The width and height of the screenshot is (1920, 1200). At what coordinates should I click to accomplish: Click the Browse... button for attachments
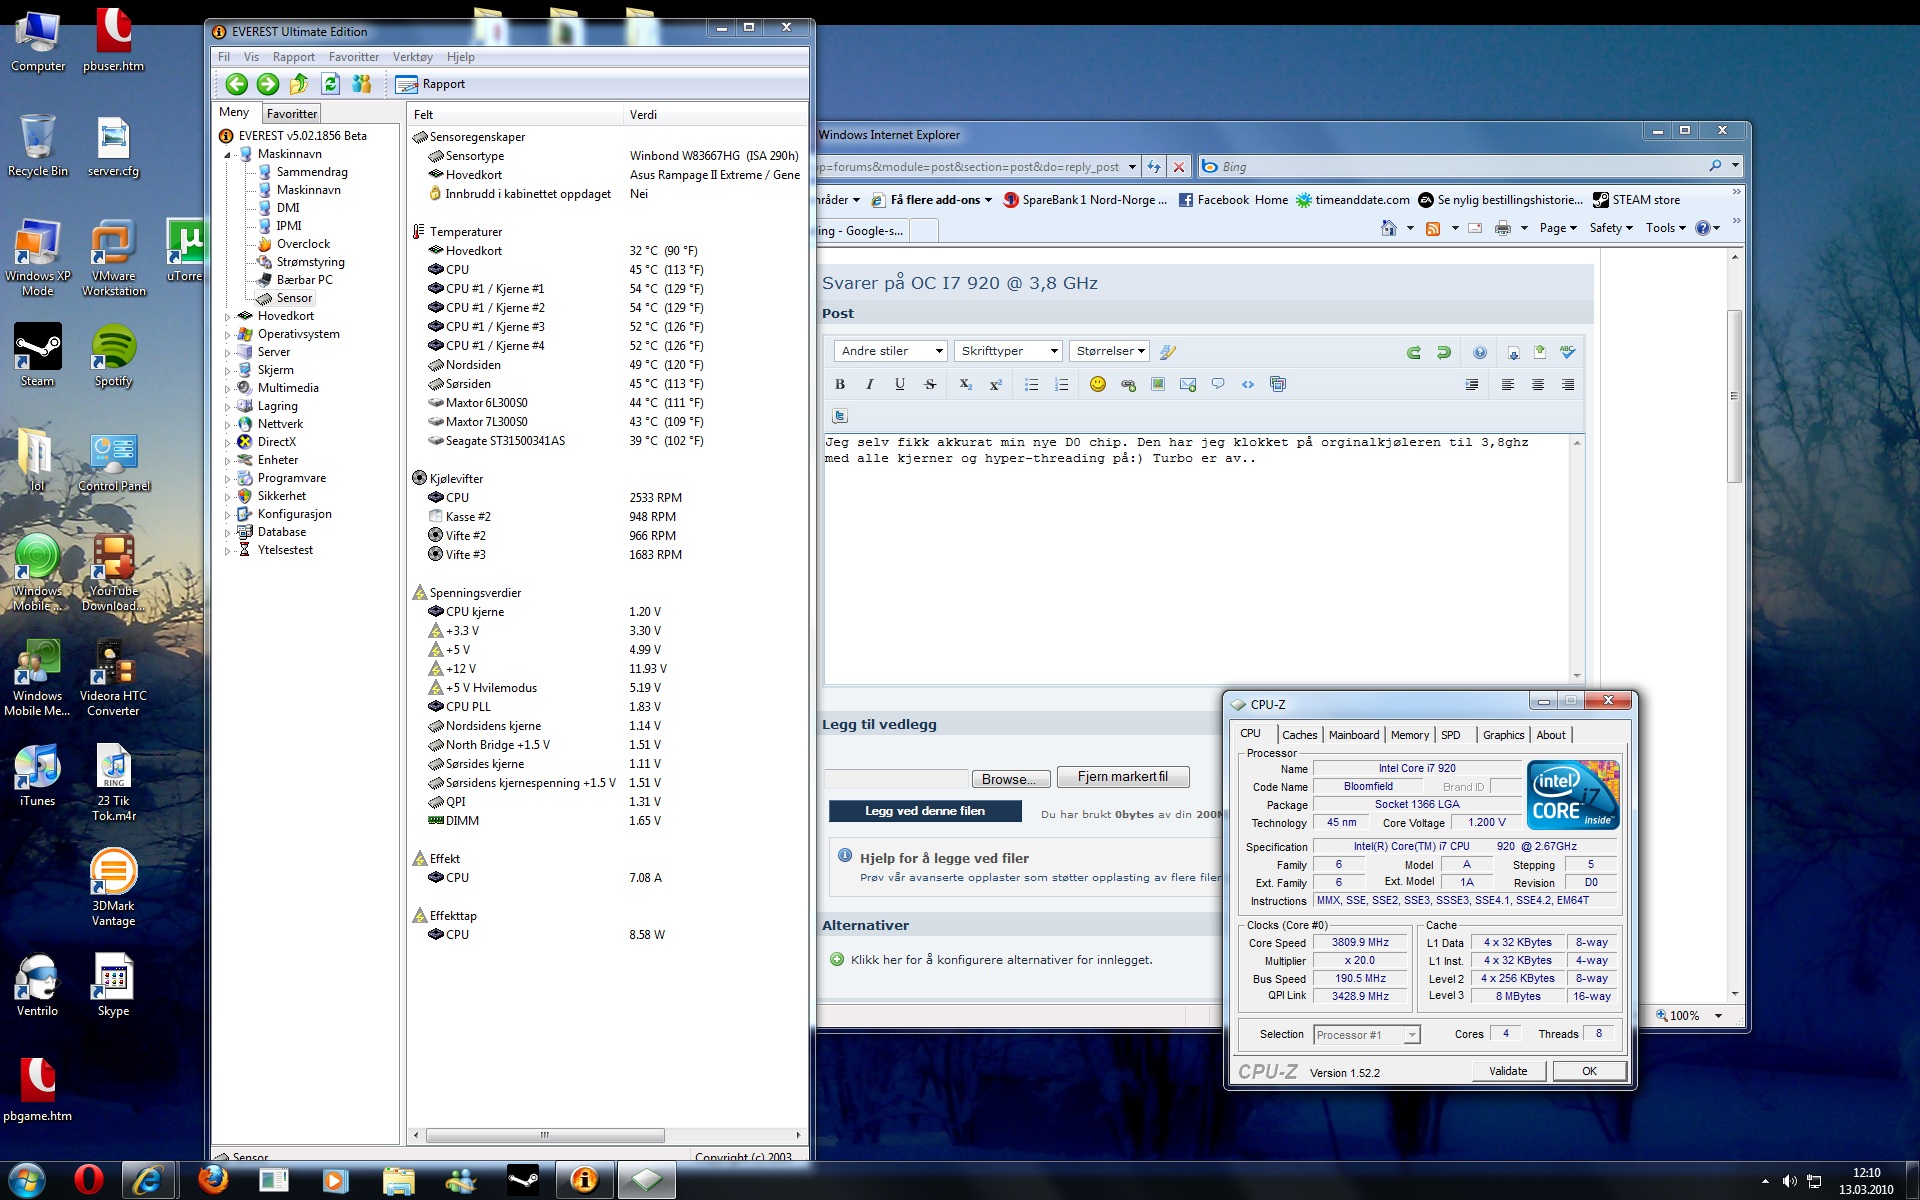(1010, 779)
